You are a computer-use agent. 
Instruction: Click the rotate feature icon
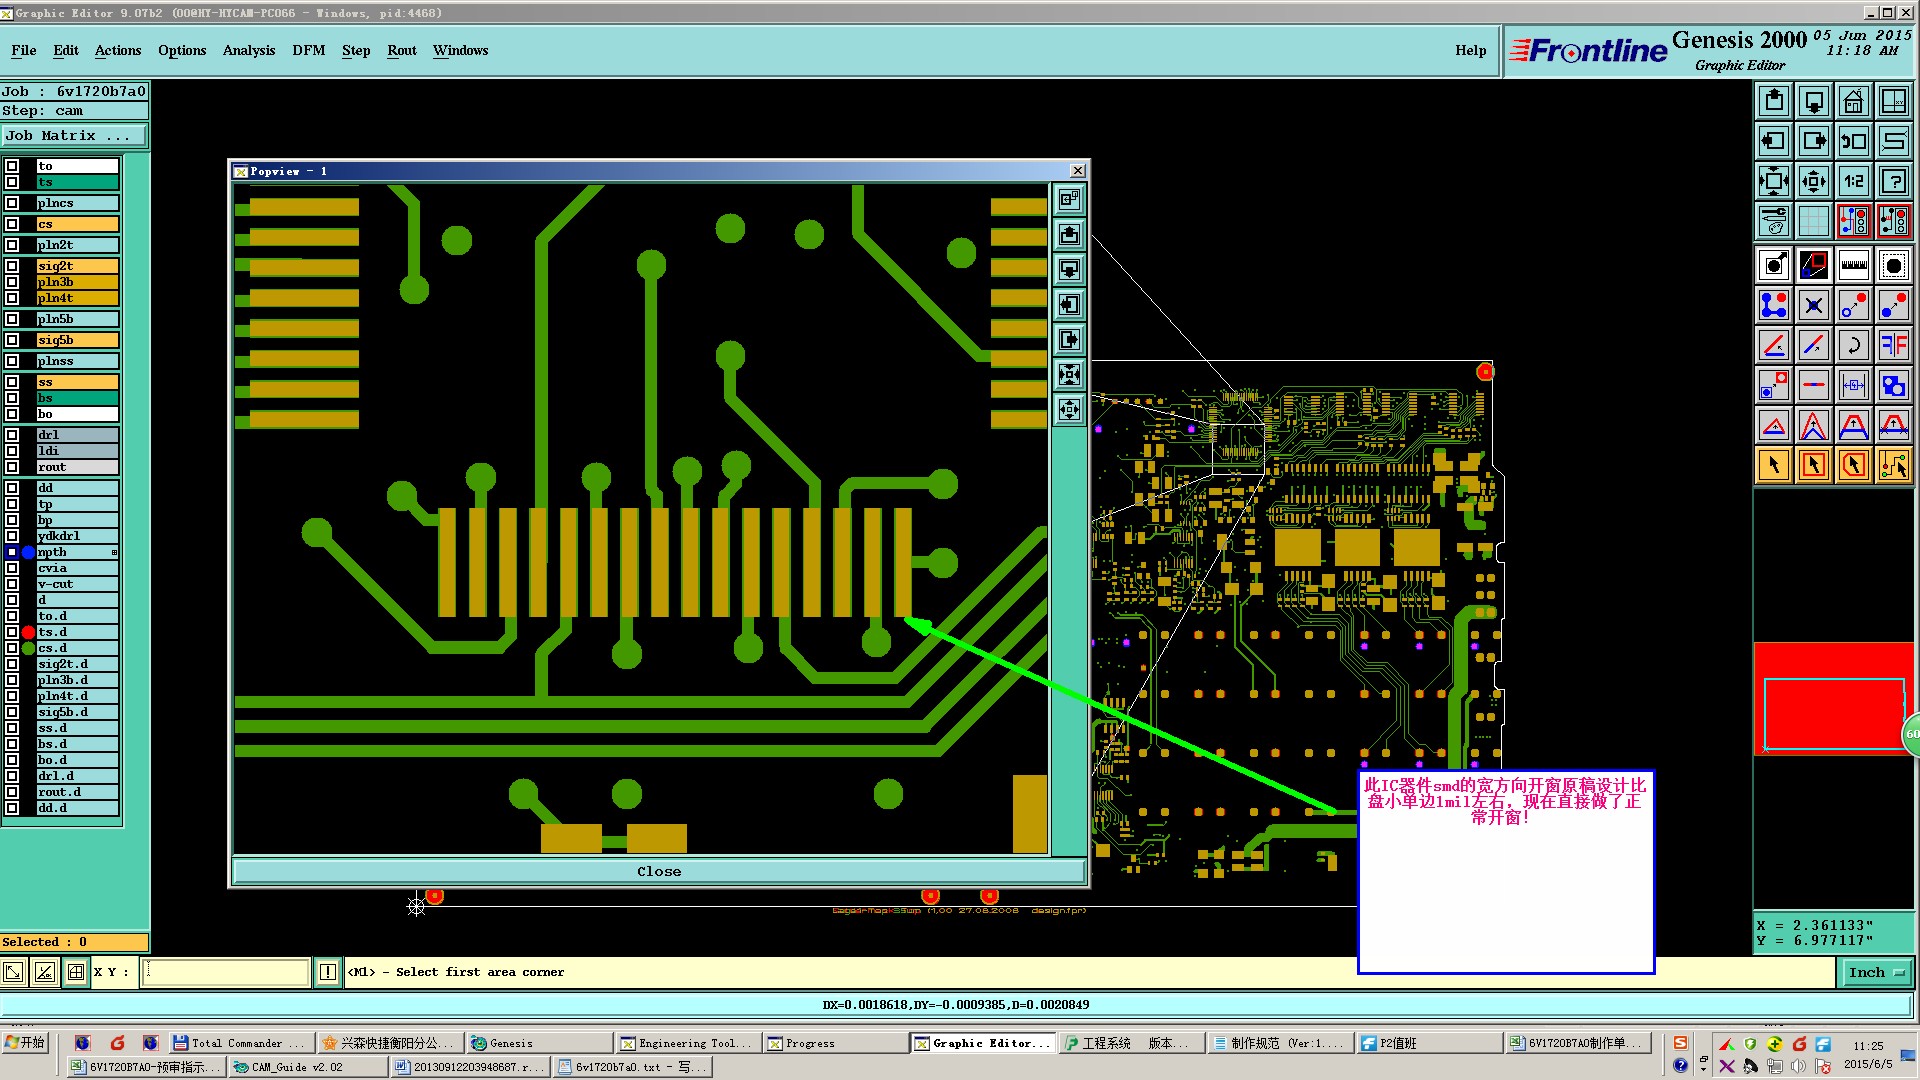(x=1853, y=345)
